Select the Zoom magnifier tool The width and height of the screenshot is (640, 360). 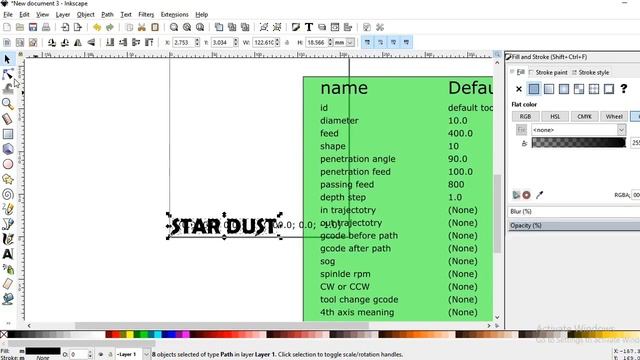pos(7,104)
